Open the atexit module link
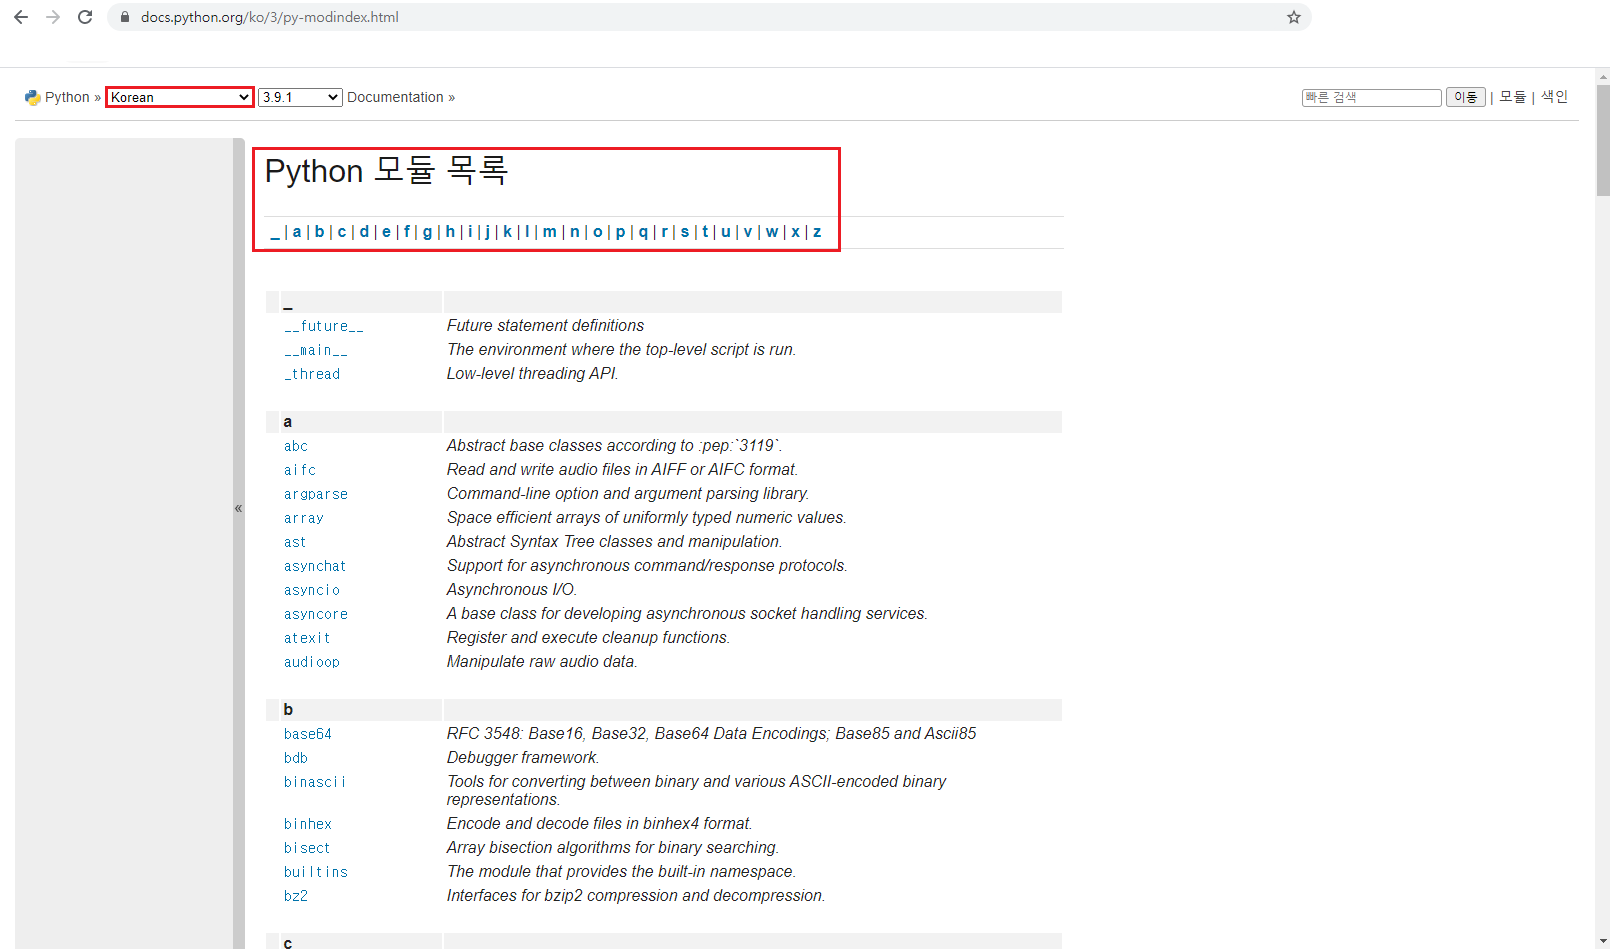The image size is (1610, 949). point(307,638)
